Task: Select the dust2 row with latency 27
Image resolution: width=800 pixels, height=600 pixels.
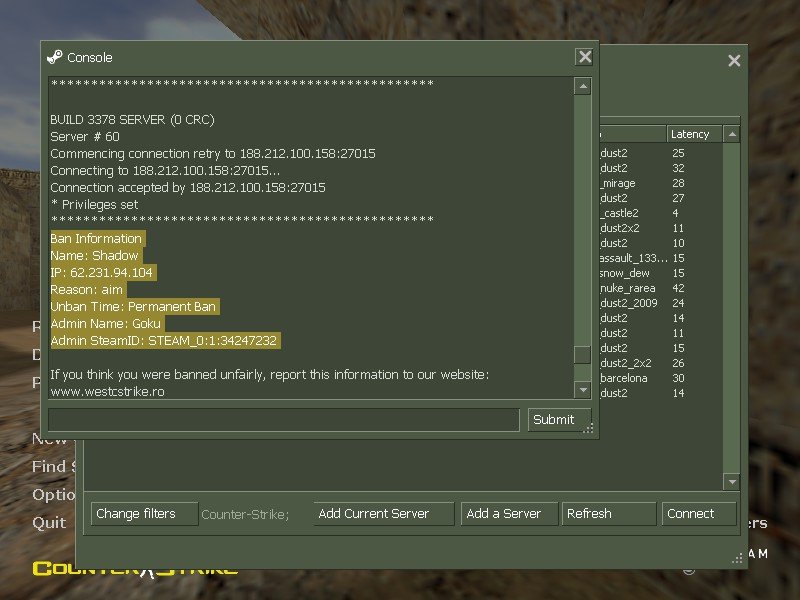Action: (x=661, y=198)
